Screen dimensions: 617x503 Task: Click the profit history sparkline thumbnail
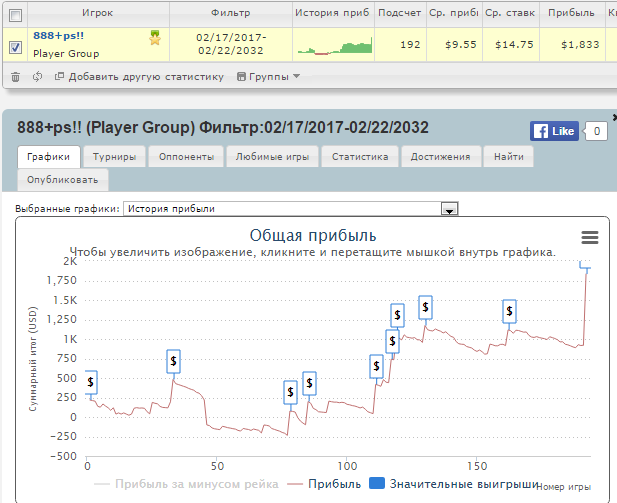(335, 45)
